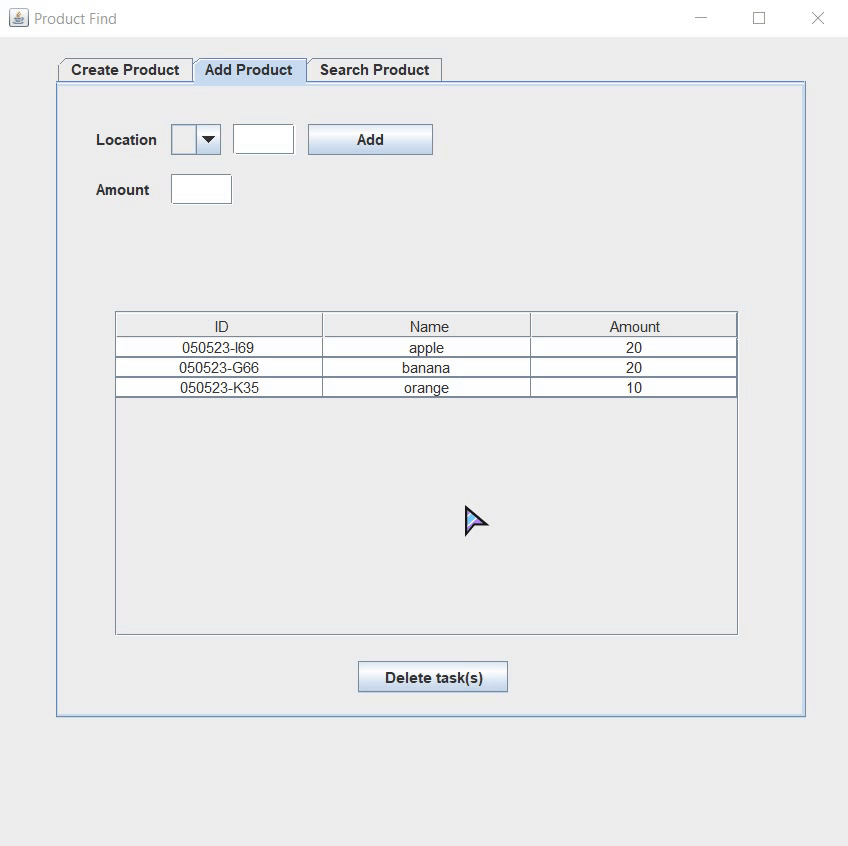Select the row with ID 050523-I69

tap(426, 347)
